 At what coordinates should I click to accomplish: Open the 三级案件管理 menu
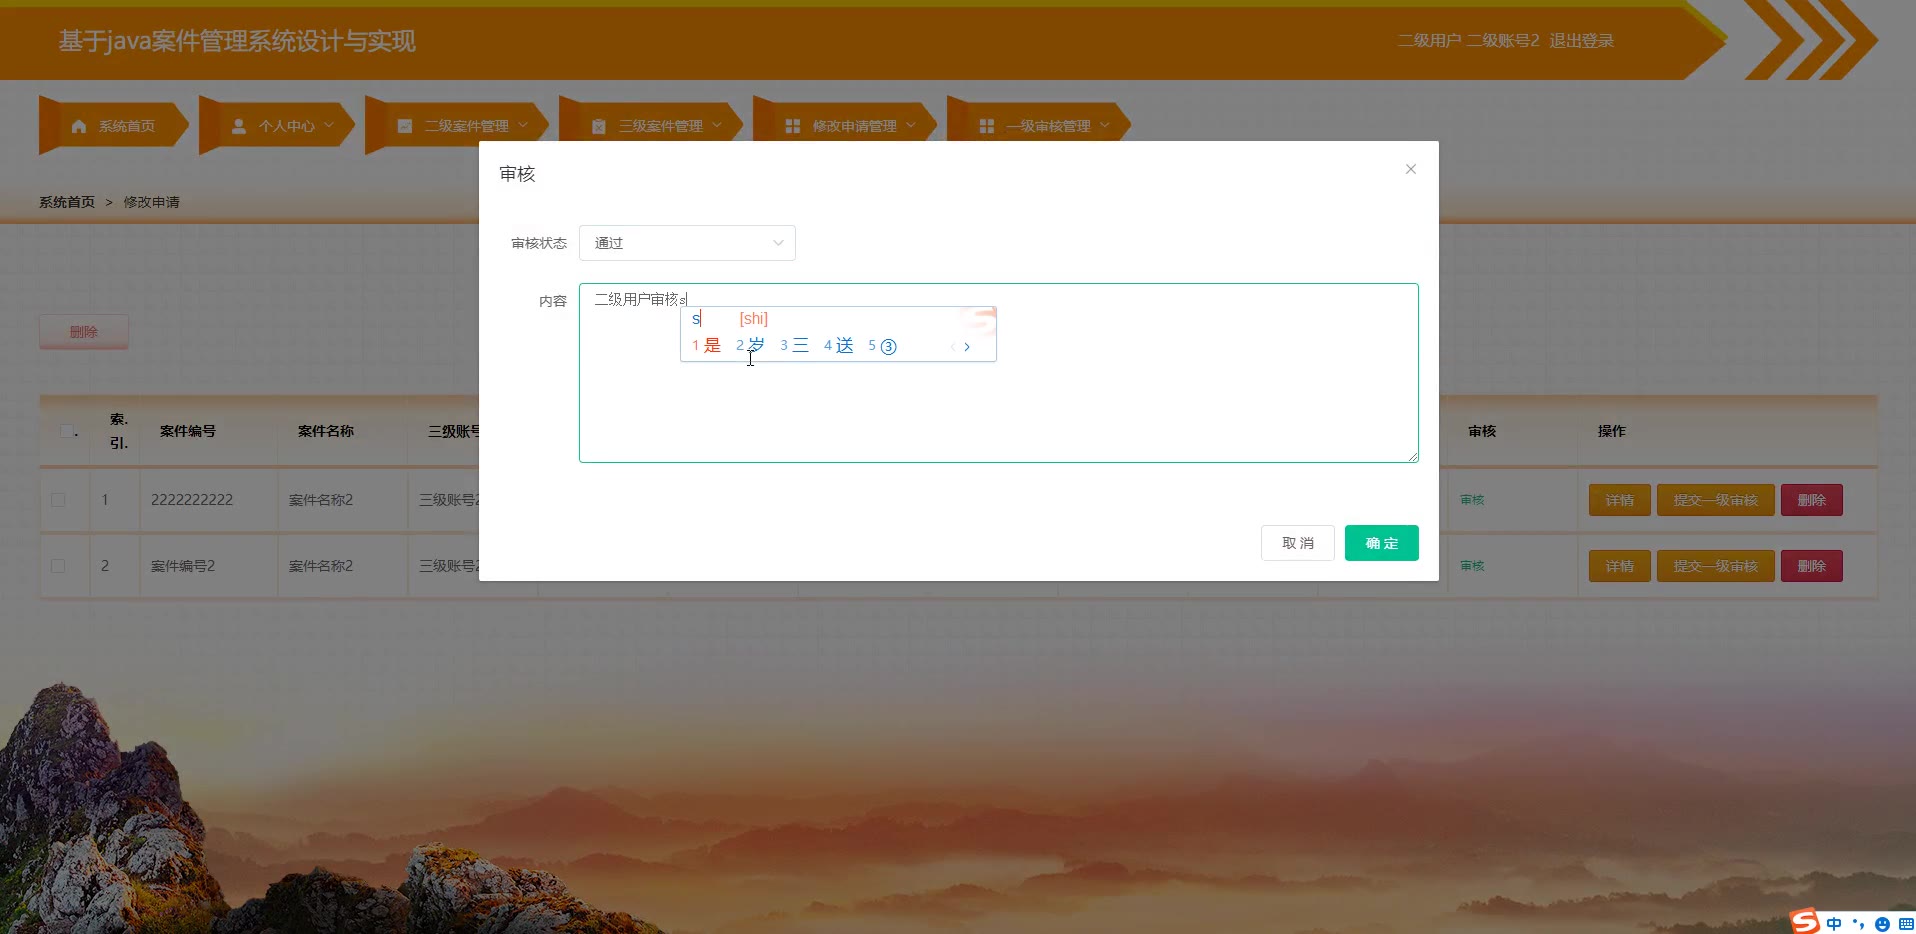pos(652,126)
